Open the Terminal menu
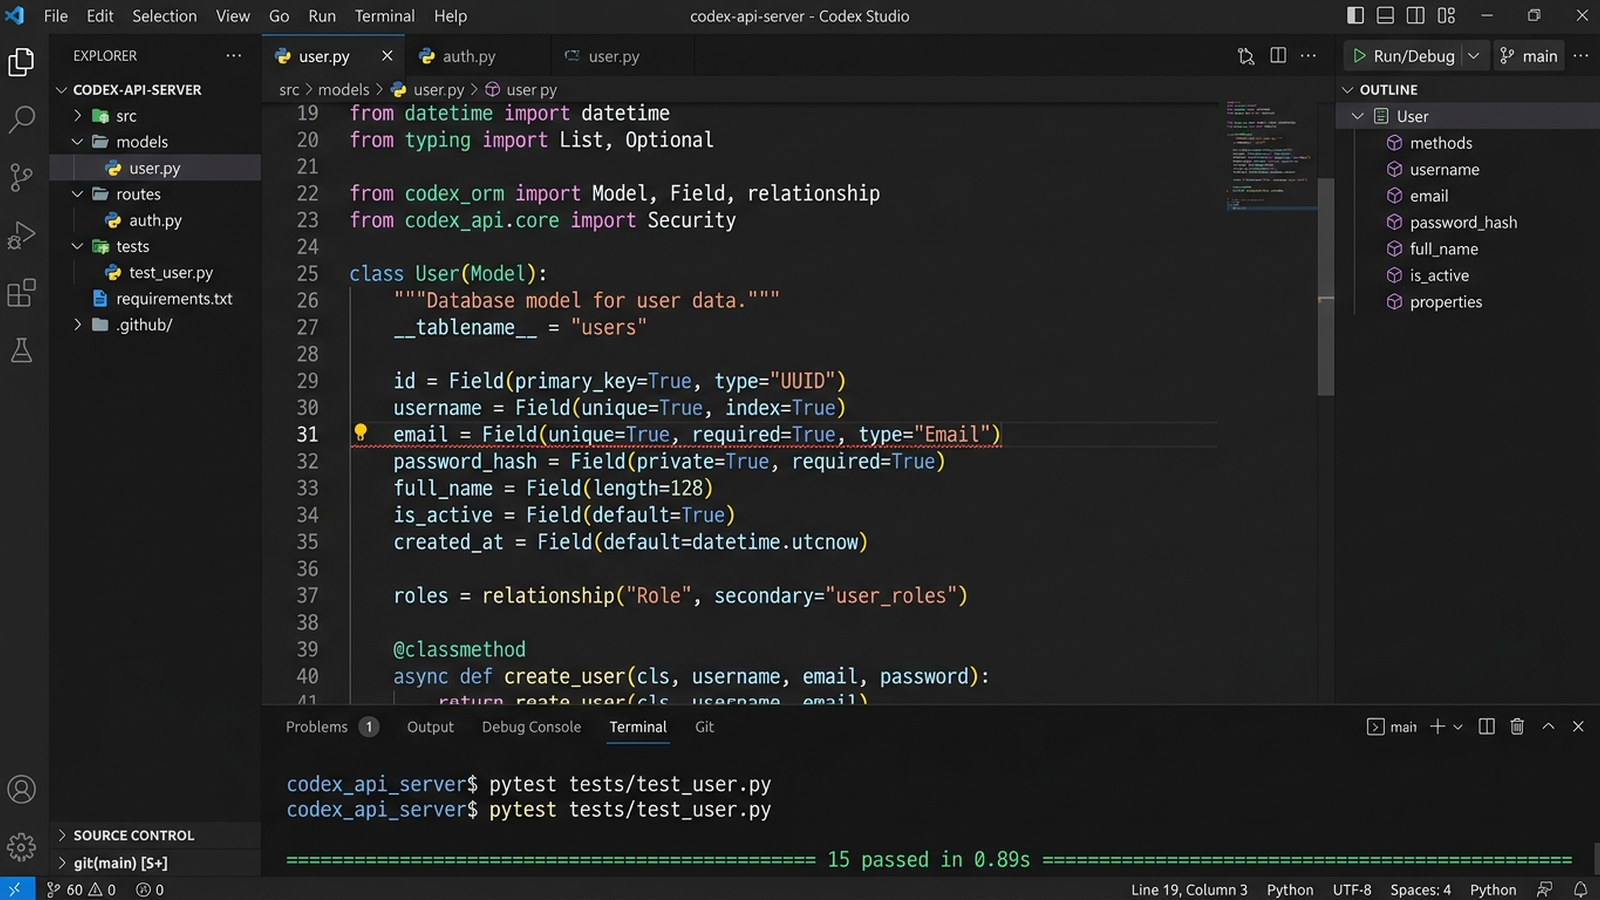Screen dimensions: 1600x900 384,16
